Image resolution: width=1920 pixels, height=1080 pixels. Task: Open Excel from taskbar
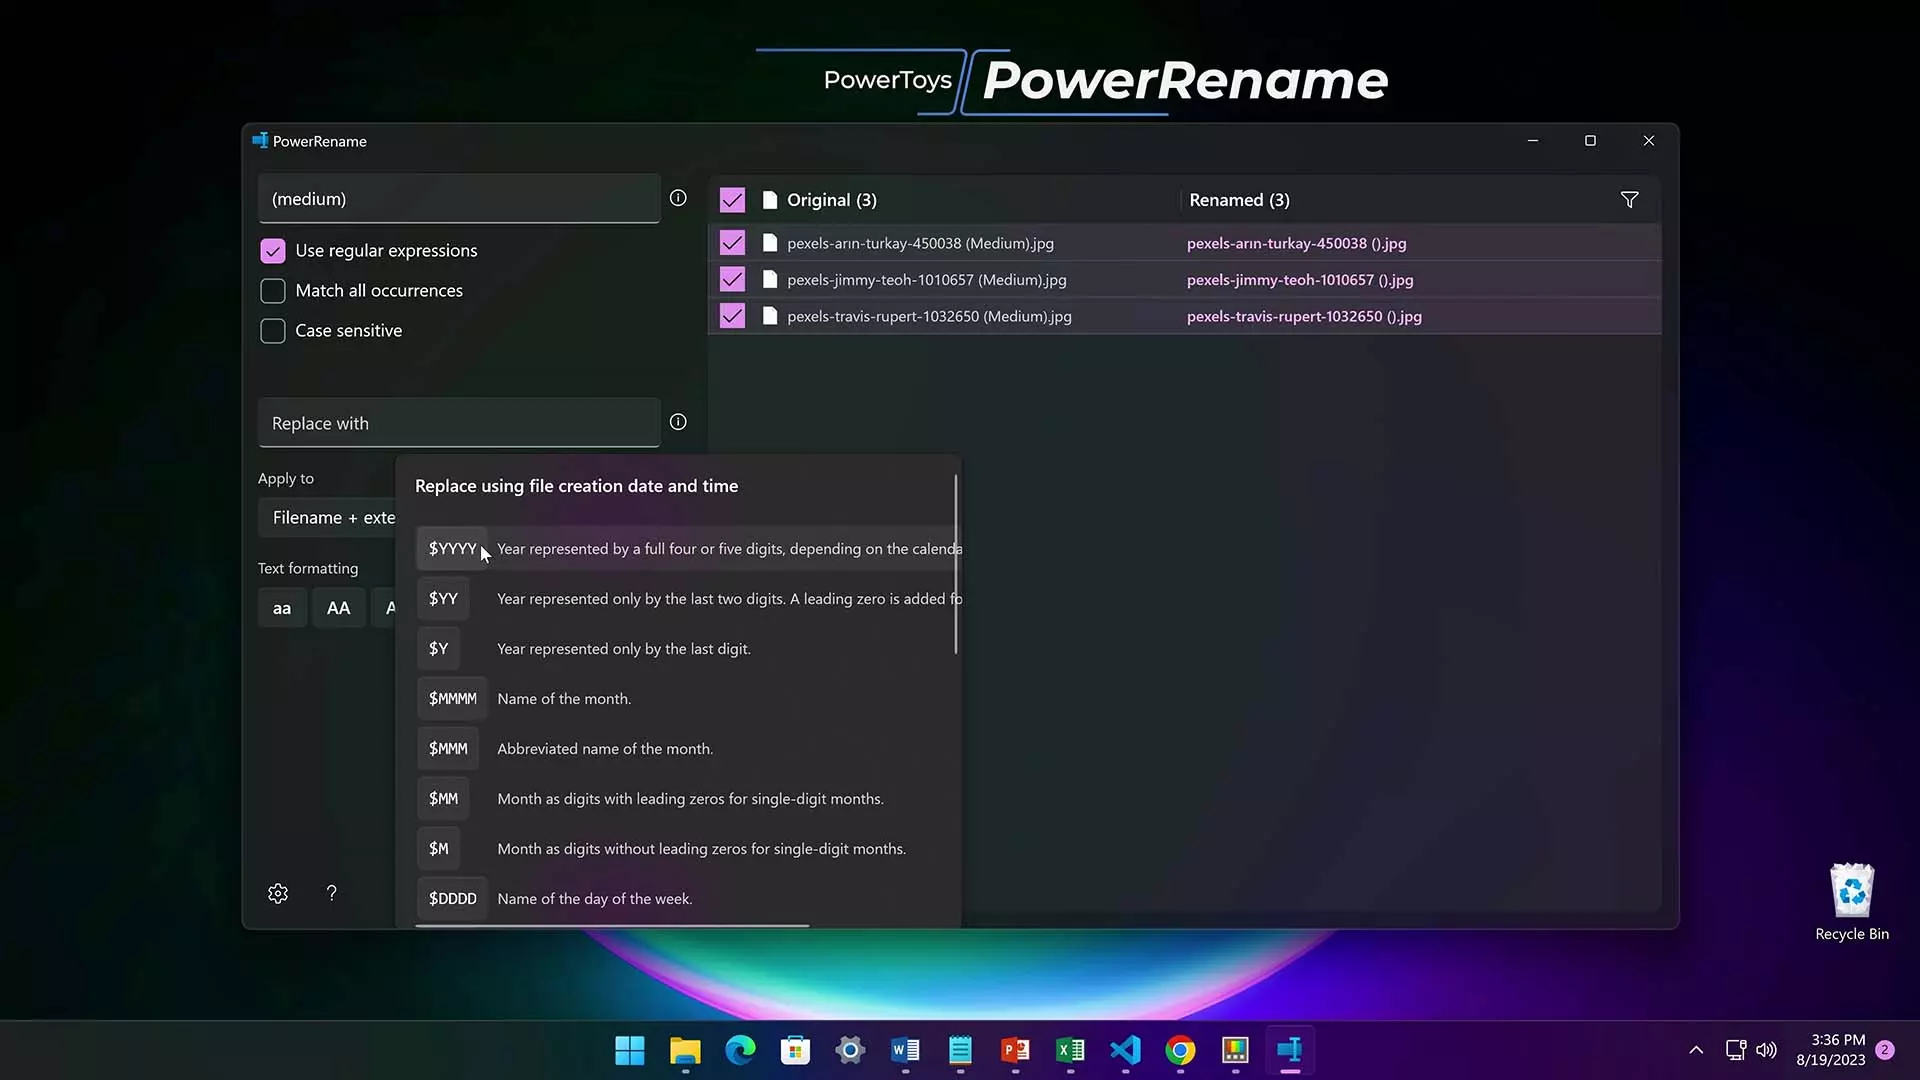1070,1050
